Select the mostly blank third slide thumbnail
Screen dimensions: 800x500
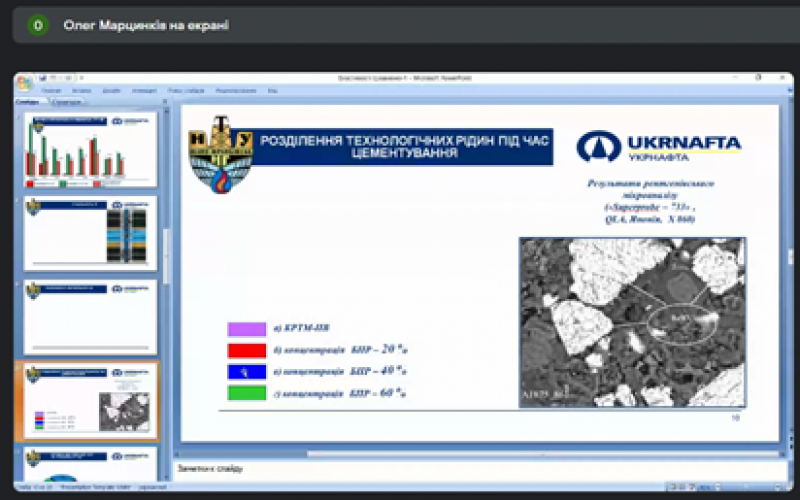pos(90,317)
